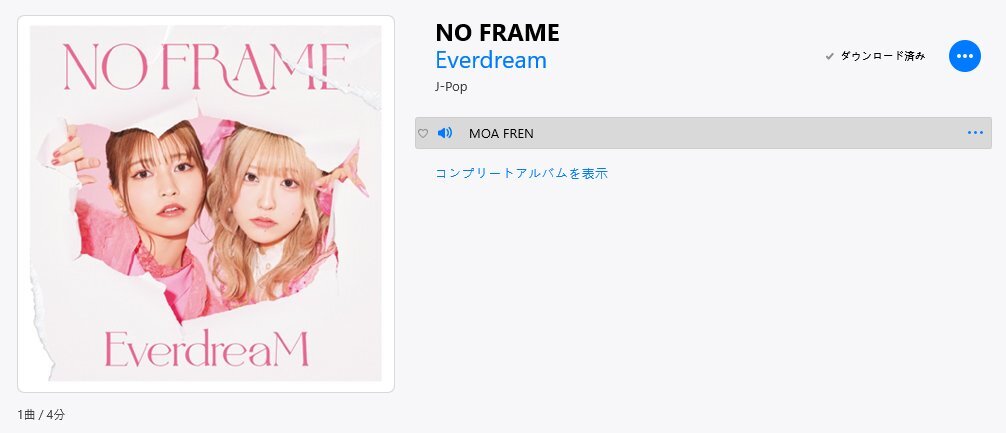The image size is (1006, 433).
Task: Click the 1曲 / 4分 summary text
Action: pyautogui.click(x=41, y=414)
